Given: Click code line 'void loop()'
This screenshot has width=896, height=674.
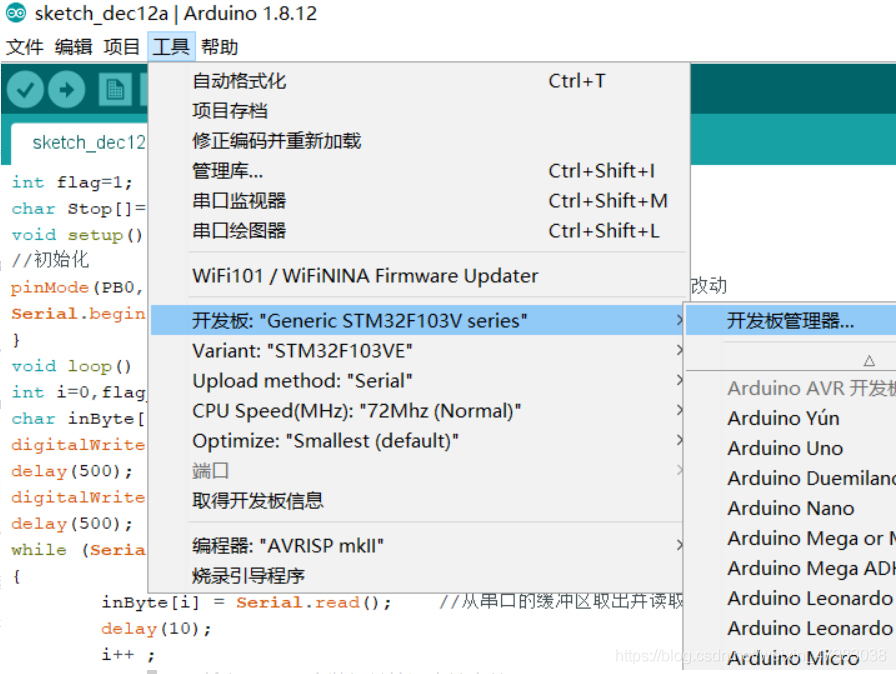Looking at the screenshot, I should [x=72, y=366].
